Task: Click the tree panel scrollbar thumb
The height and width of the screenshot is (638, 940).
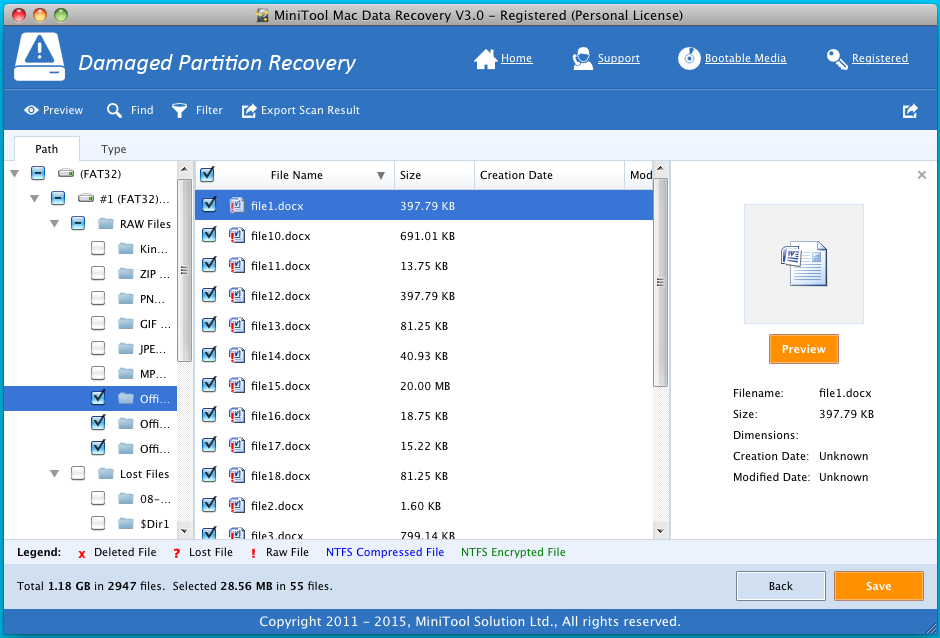Action: click(x=184, y=270)
